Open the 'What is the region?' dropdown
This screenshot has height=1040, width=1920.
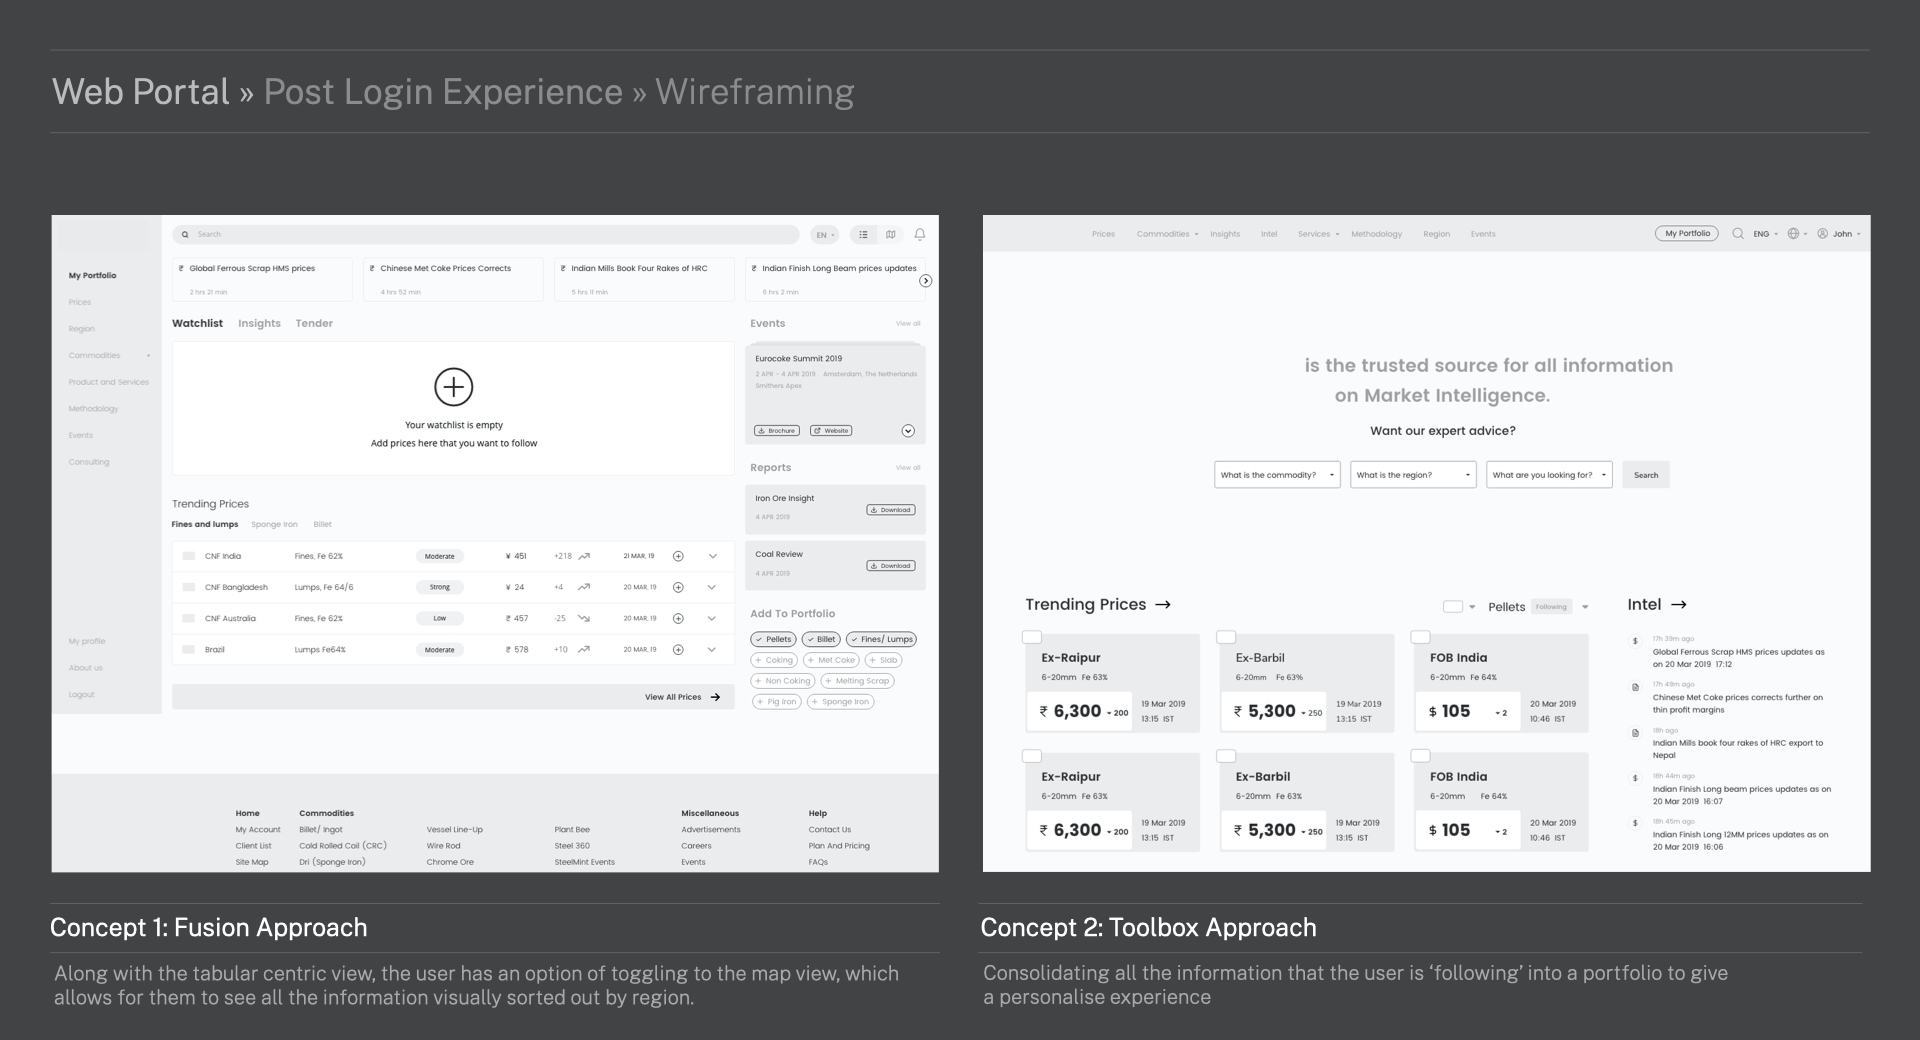[x=1413, y=475]
